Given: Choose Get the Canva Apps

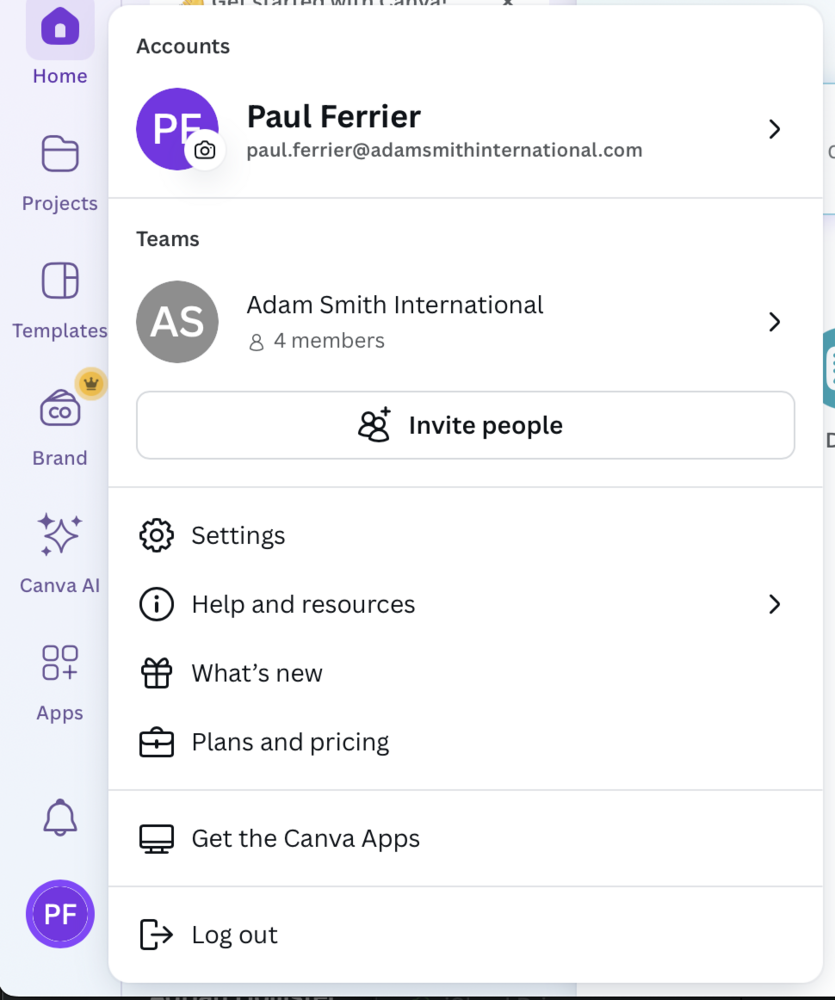Looking at the screenshot, I should (x=305, y=839).
